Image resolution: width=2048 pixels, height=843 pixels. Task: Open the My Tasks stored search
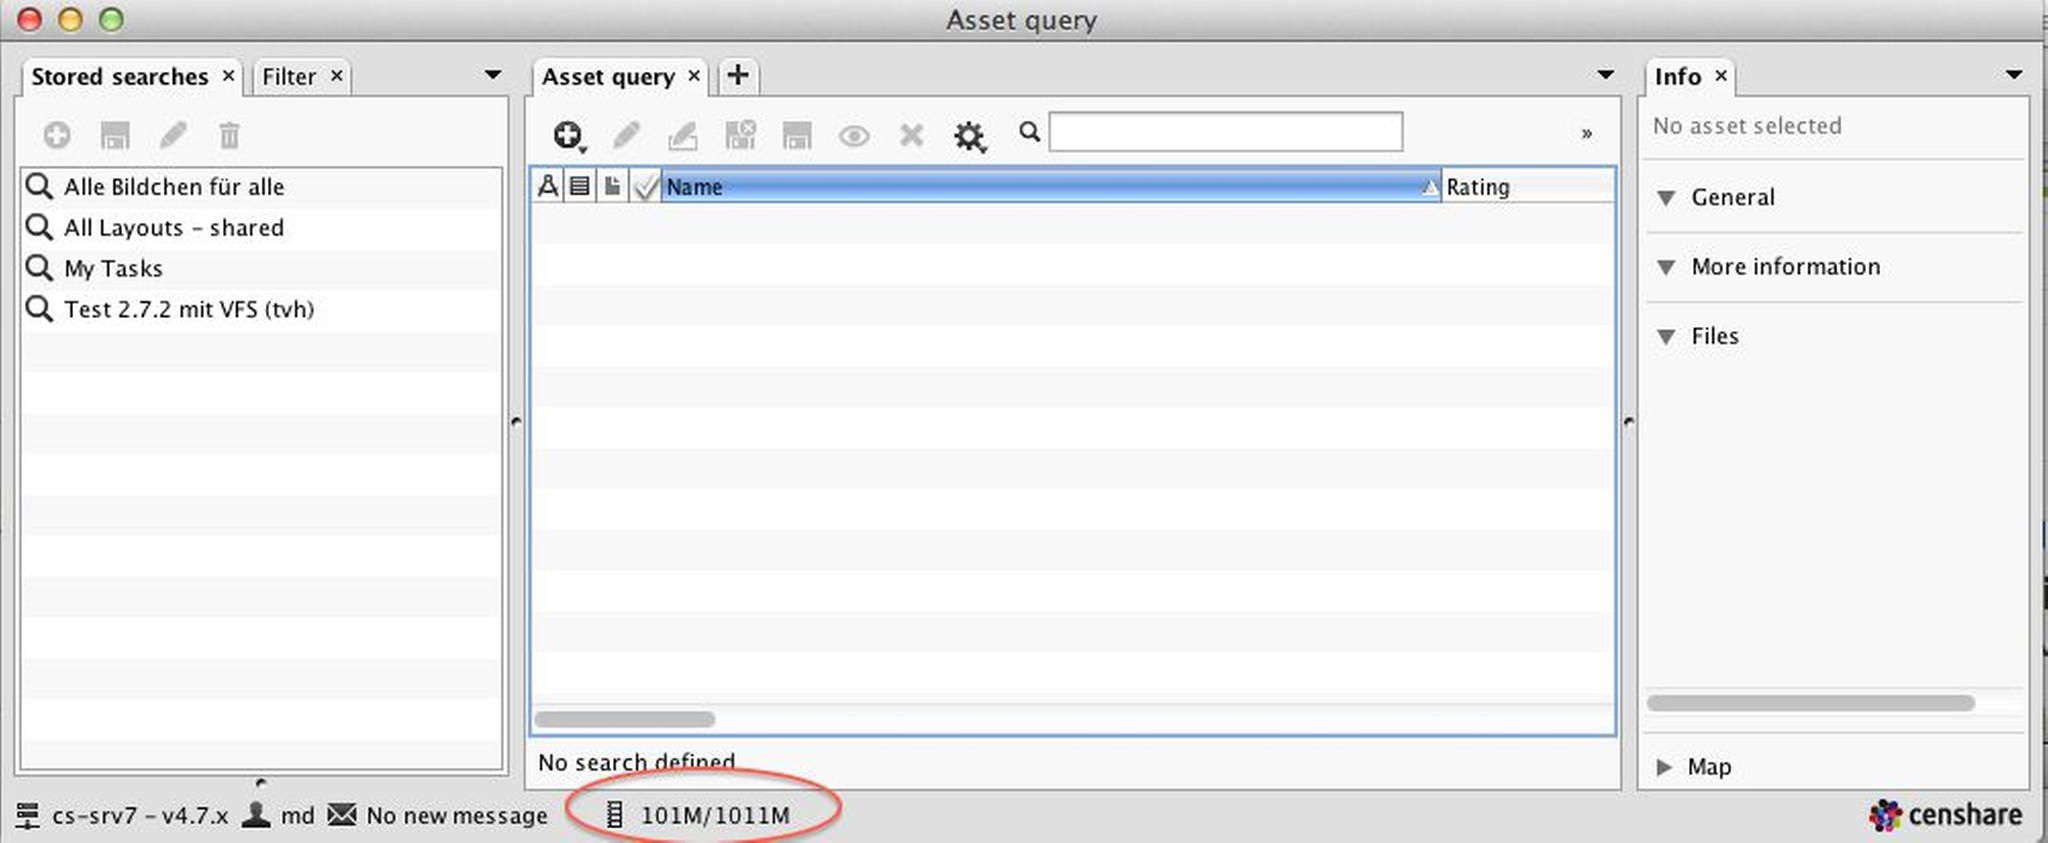click(113, 269)
